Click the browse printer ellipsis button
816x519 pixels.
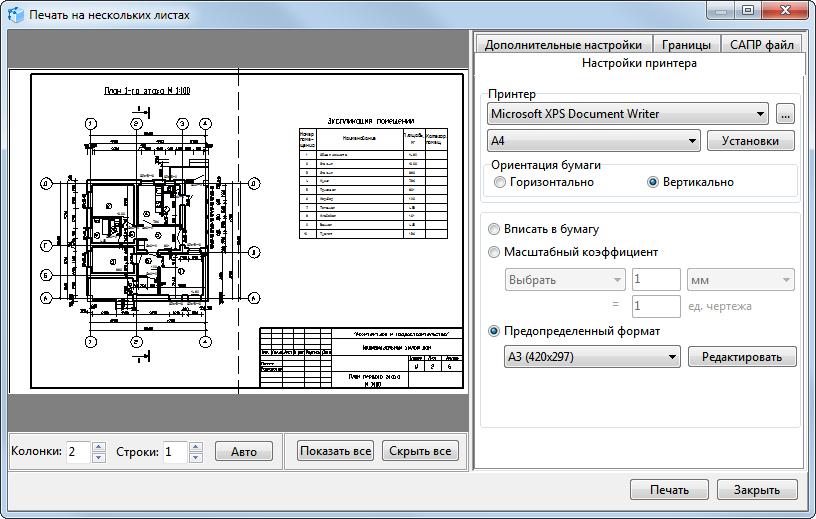785,114
